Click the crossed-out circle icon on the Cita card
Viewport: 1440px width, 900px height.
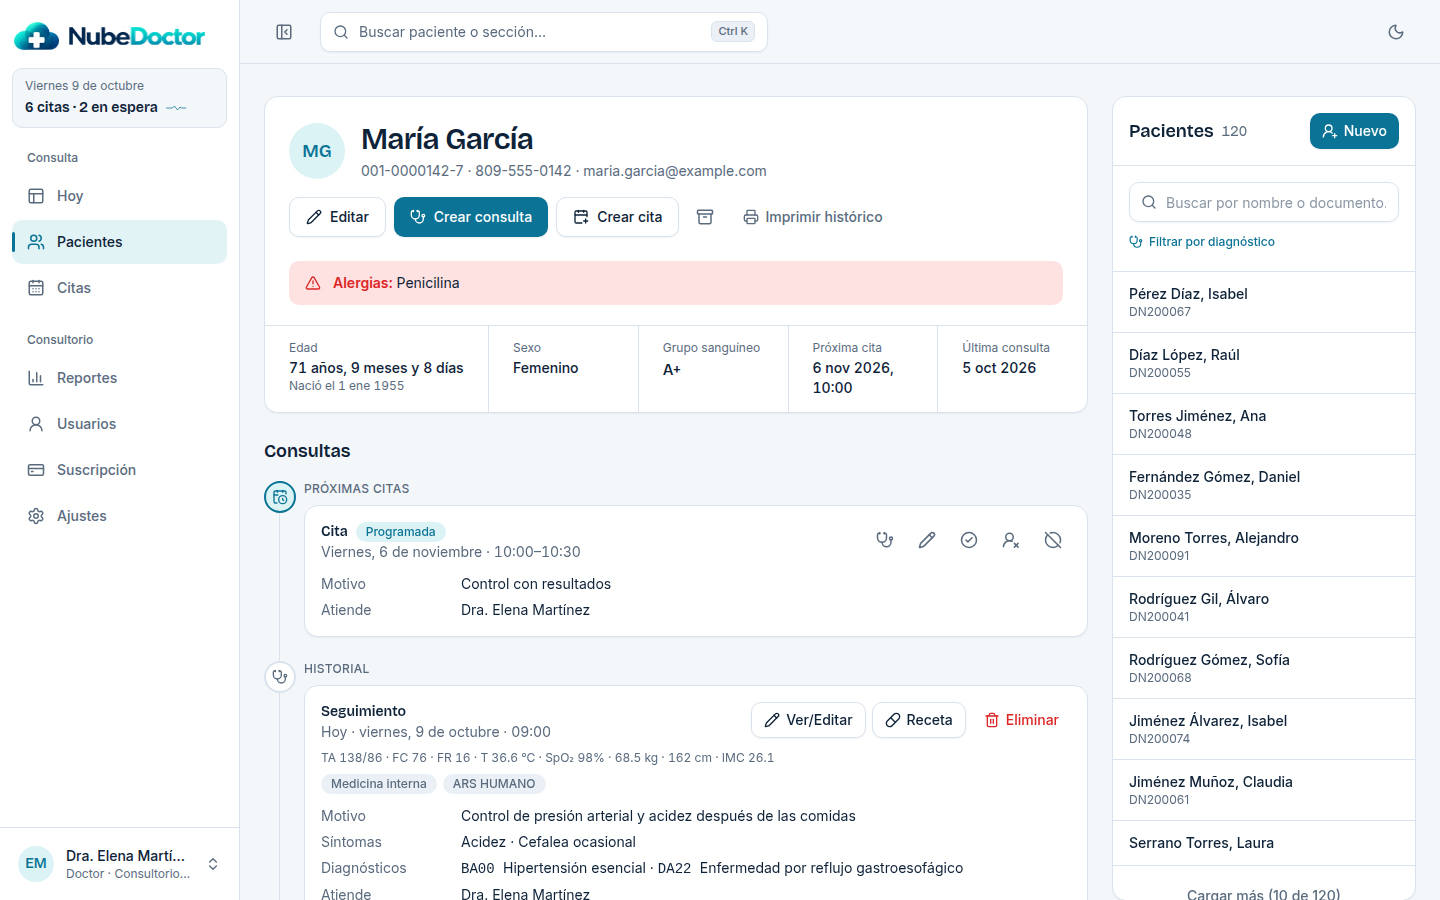coord(1053,540)
